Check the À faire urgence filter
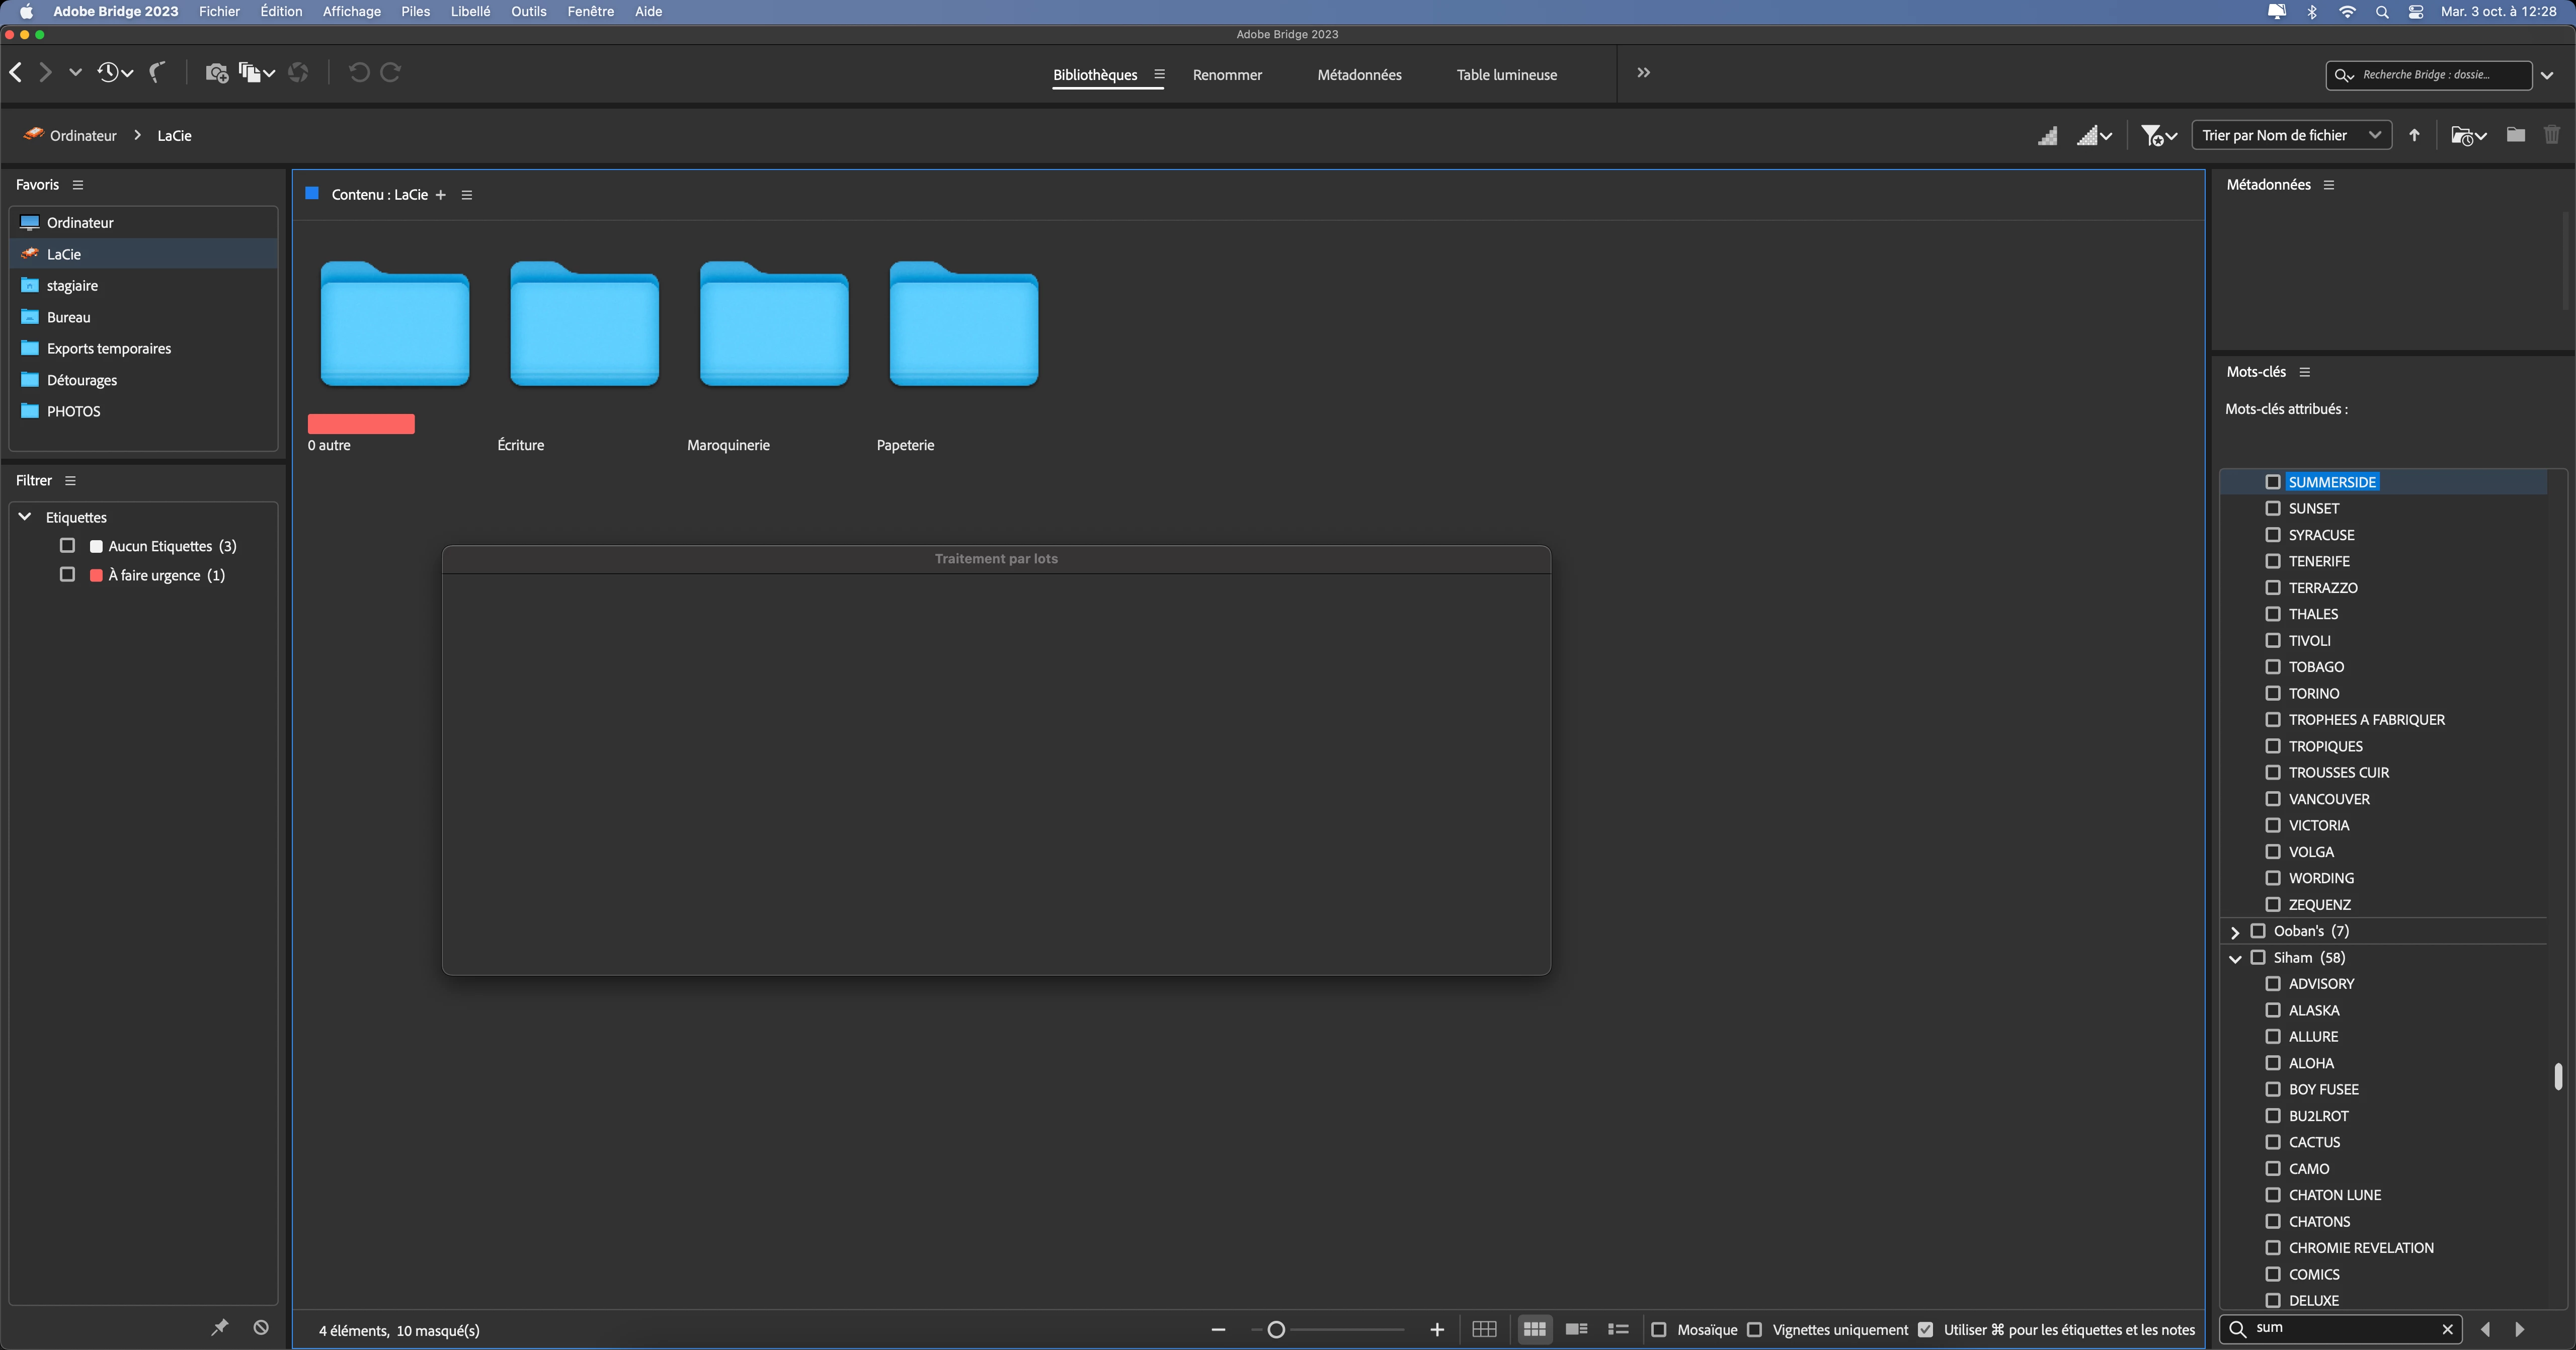 (67, 575)
